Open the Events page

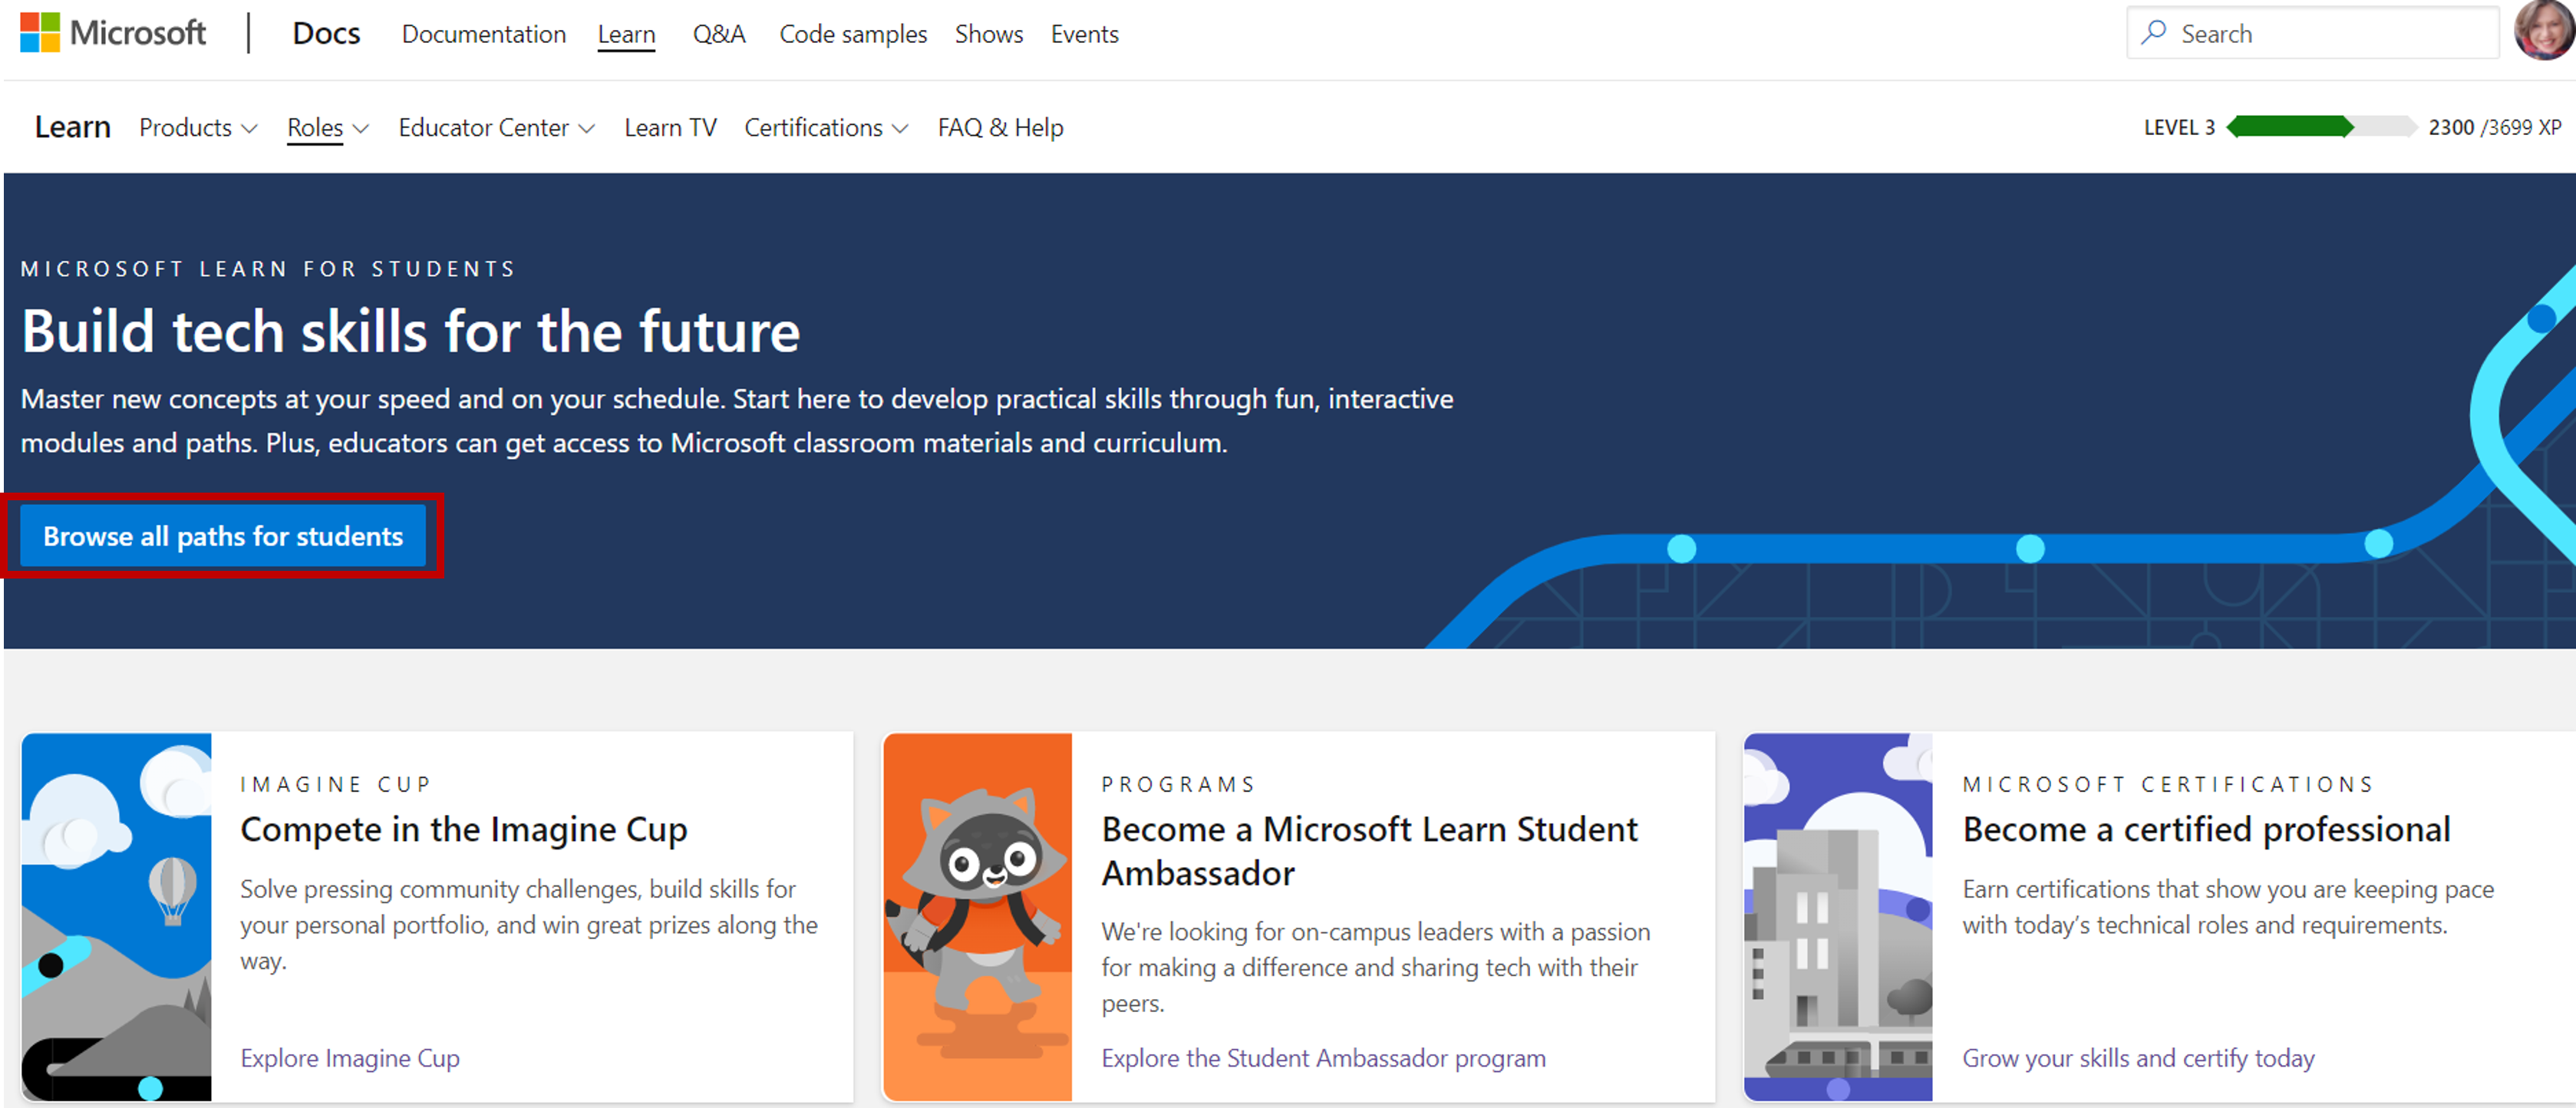pos(1084,34)
